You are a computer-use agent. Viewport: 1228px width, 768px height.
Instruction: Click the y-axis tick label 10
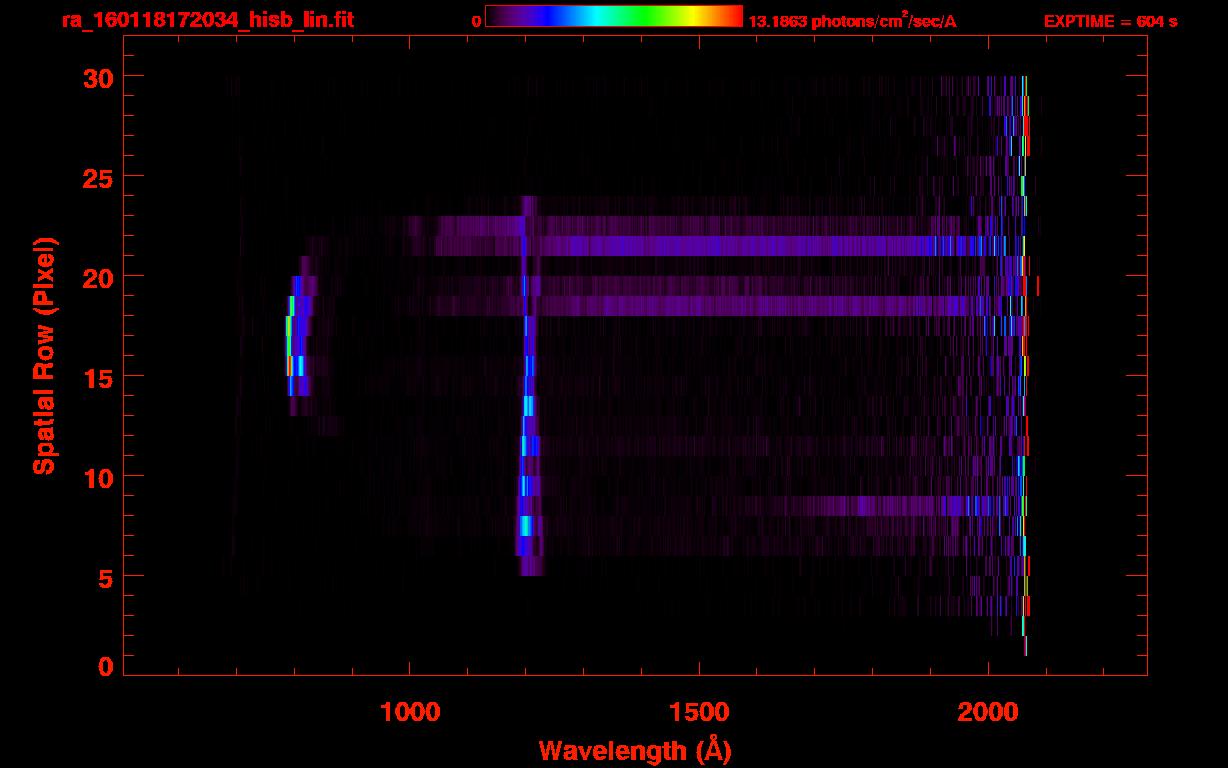(x=96, y=477)
